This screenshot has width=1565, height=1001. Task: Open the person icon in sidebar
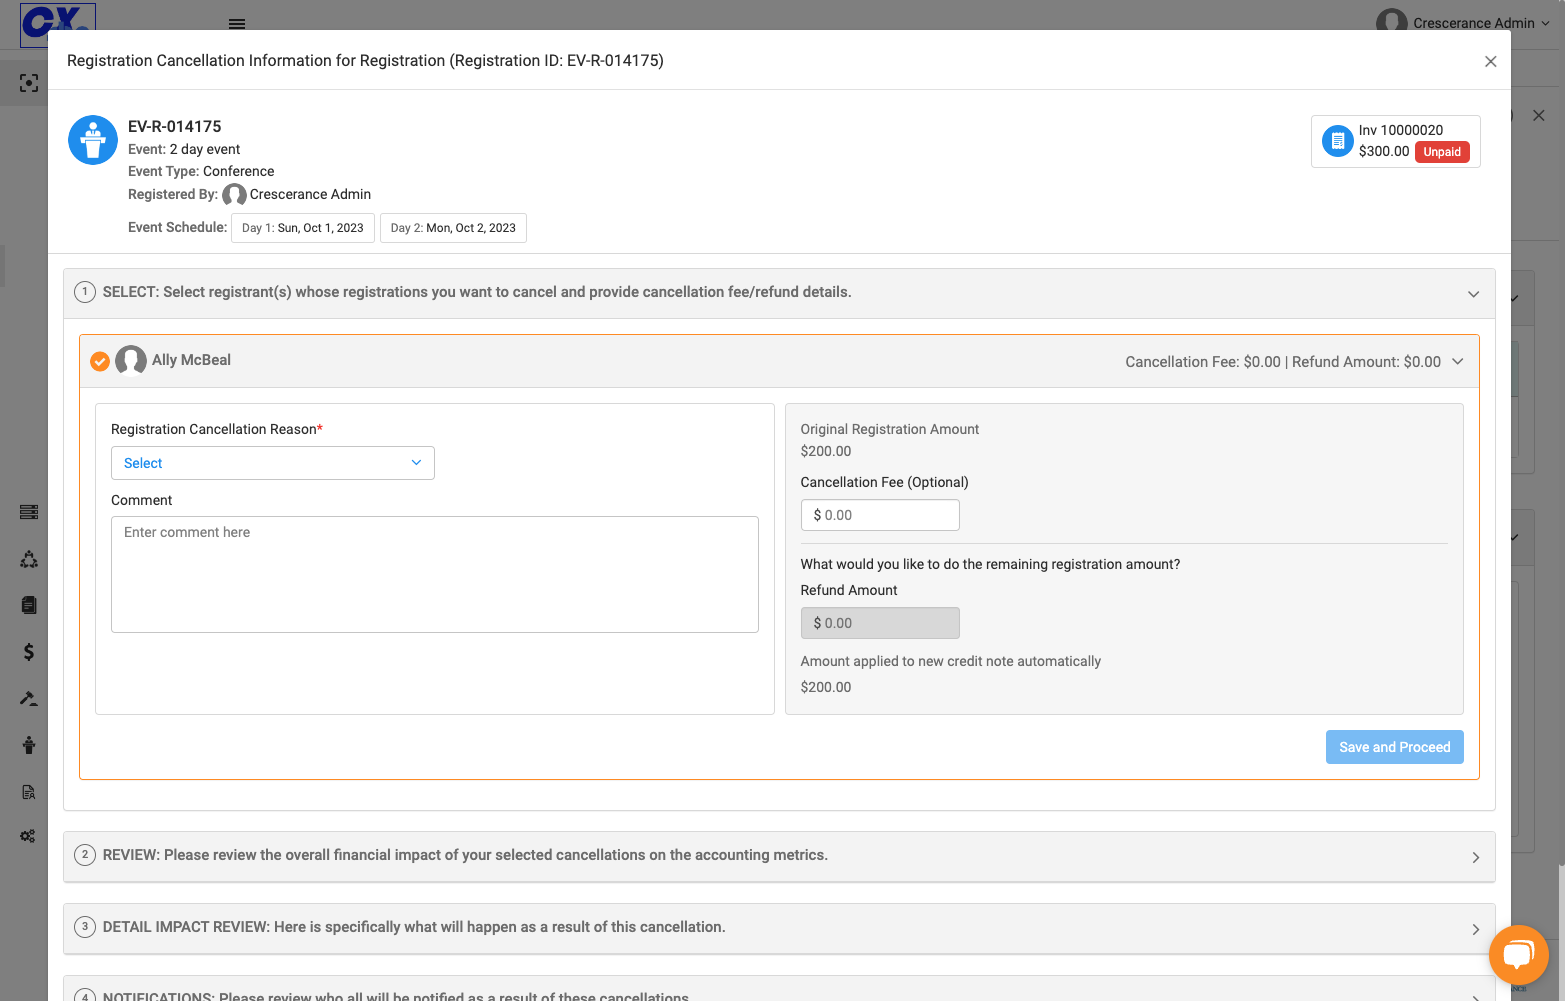29,744
